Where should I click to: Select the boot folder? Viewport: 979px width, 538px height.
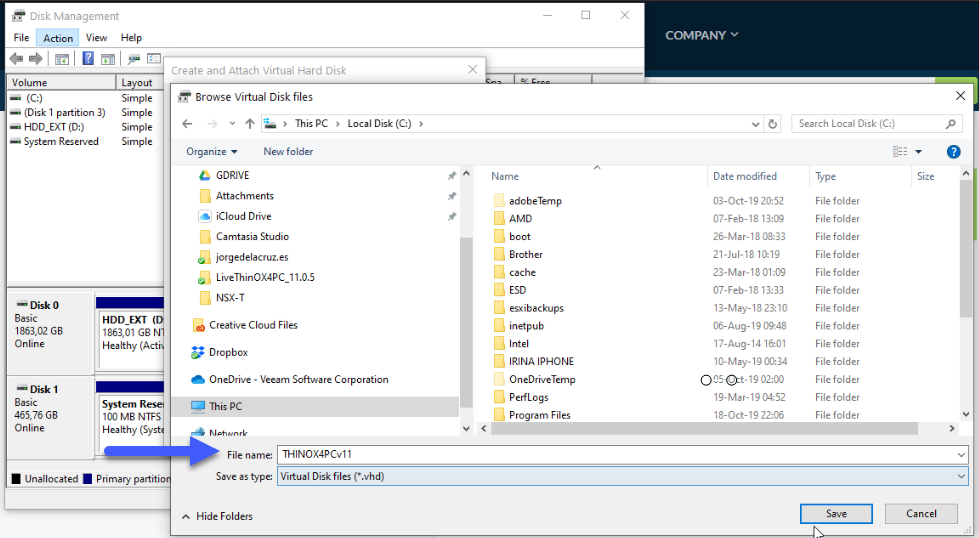(x=519, y=237)
